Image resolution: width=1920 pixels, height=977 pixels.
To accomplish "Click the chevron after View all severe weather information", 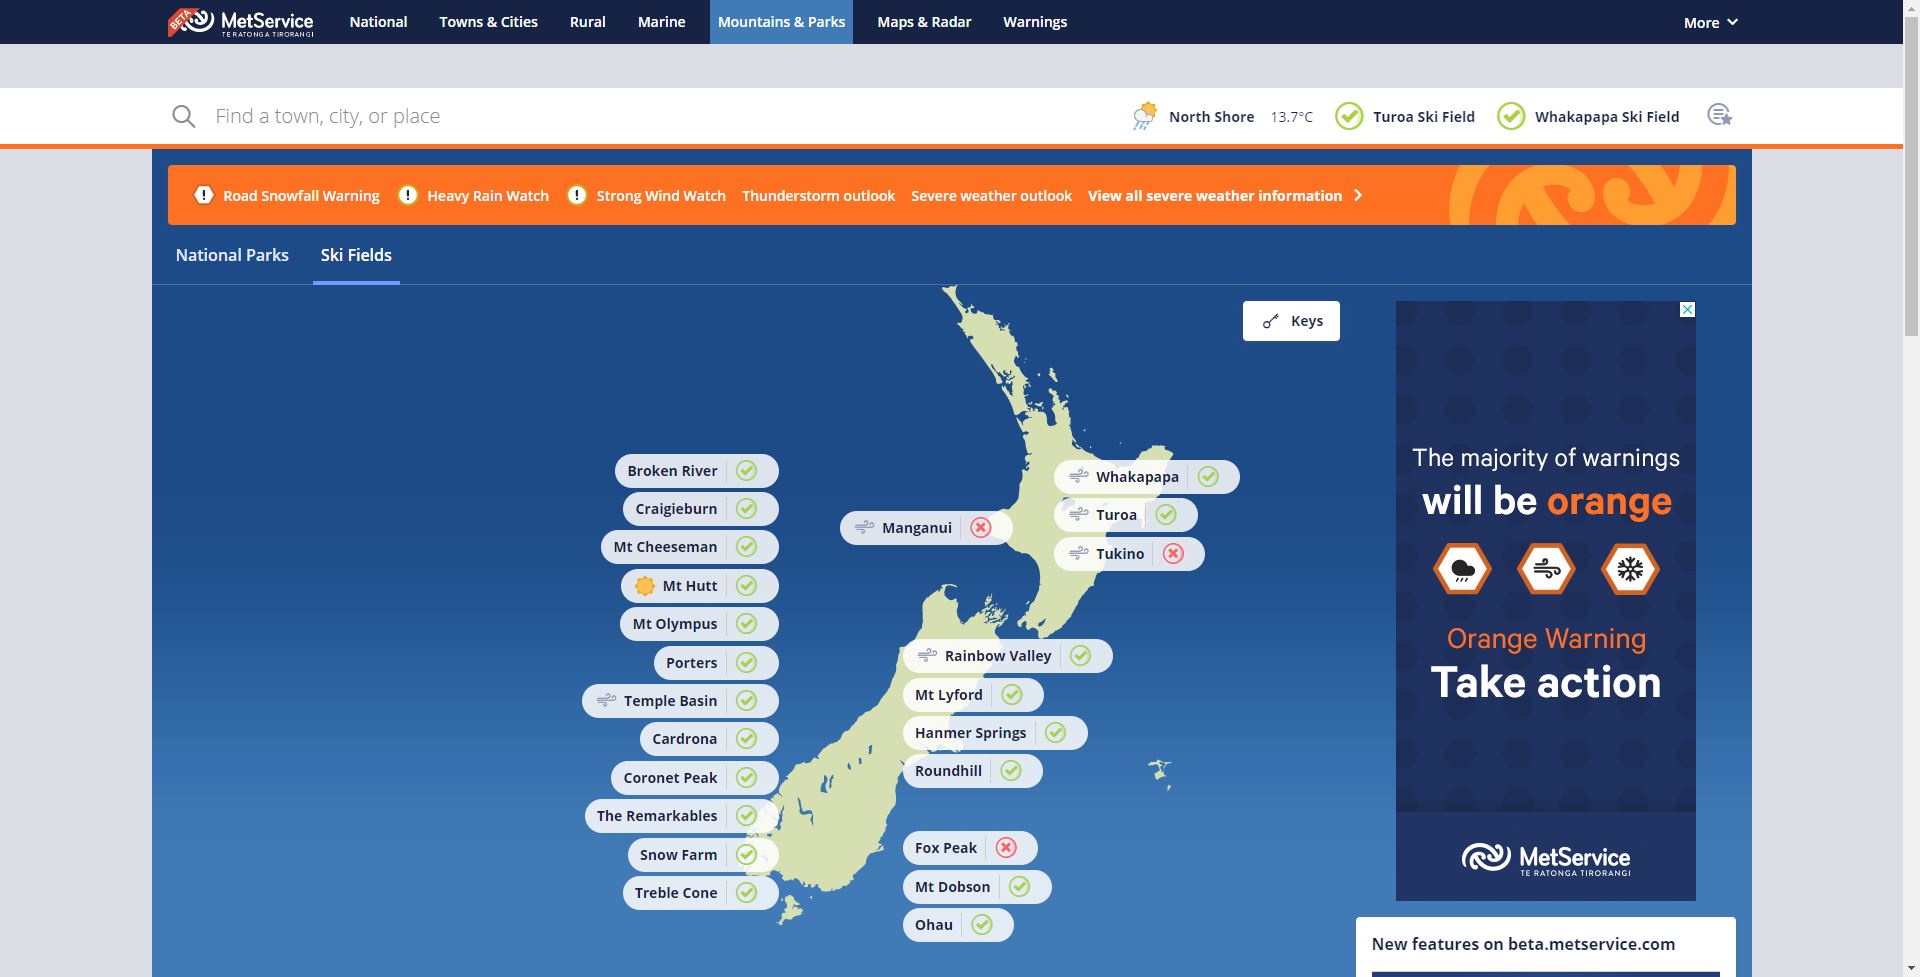I will (x=1359, y=196).
